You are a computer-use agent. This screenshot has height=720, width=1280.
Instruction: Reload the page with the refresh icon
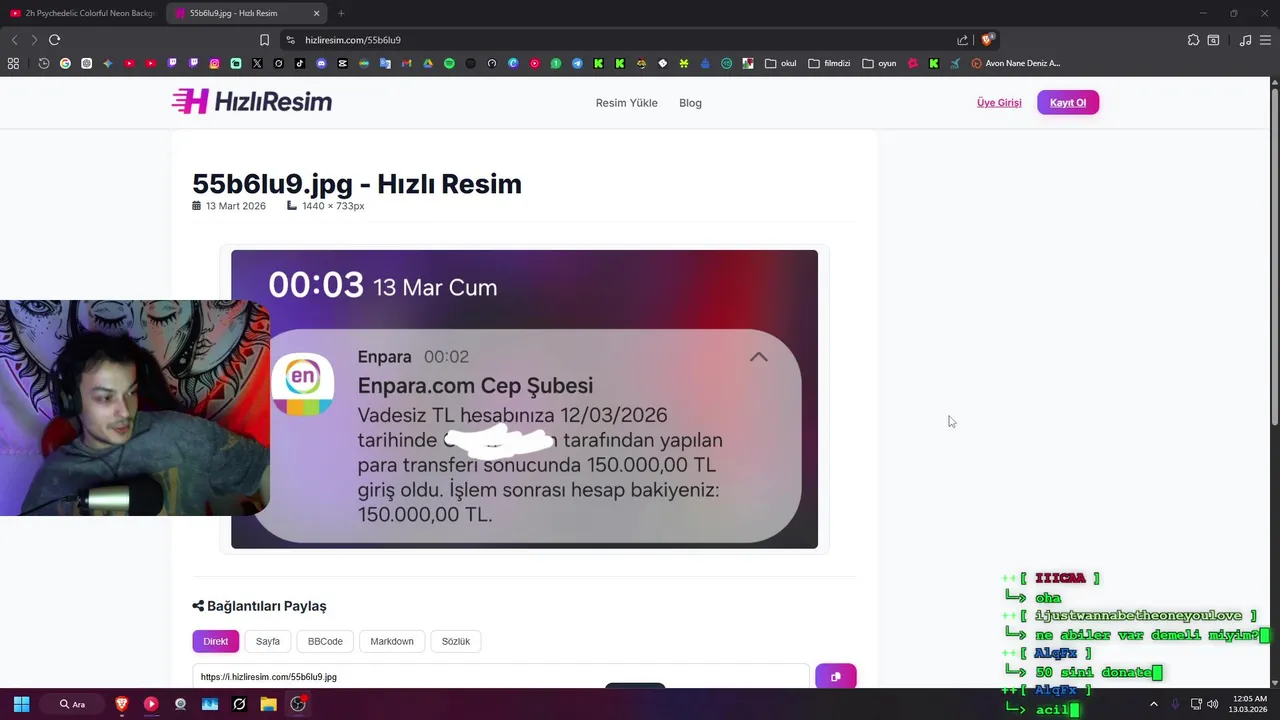pyautogui.click(x=54, y=40)
